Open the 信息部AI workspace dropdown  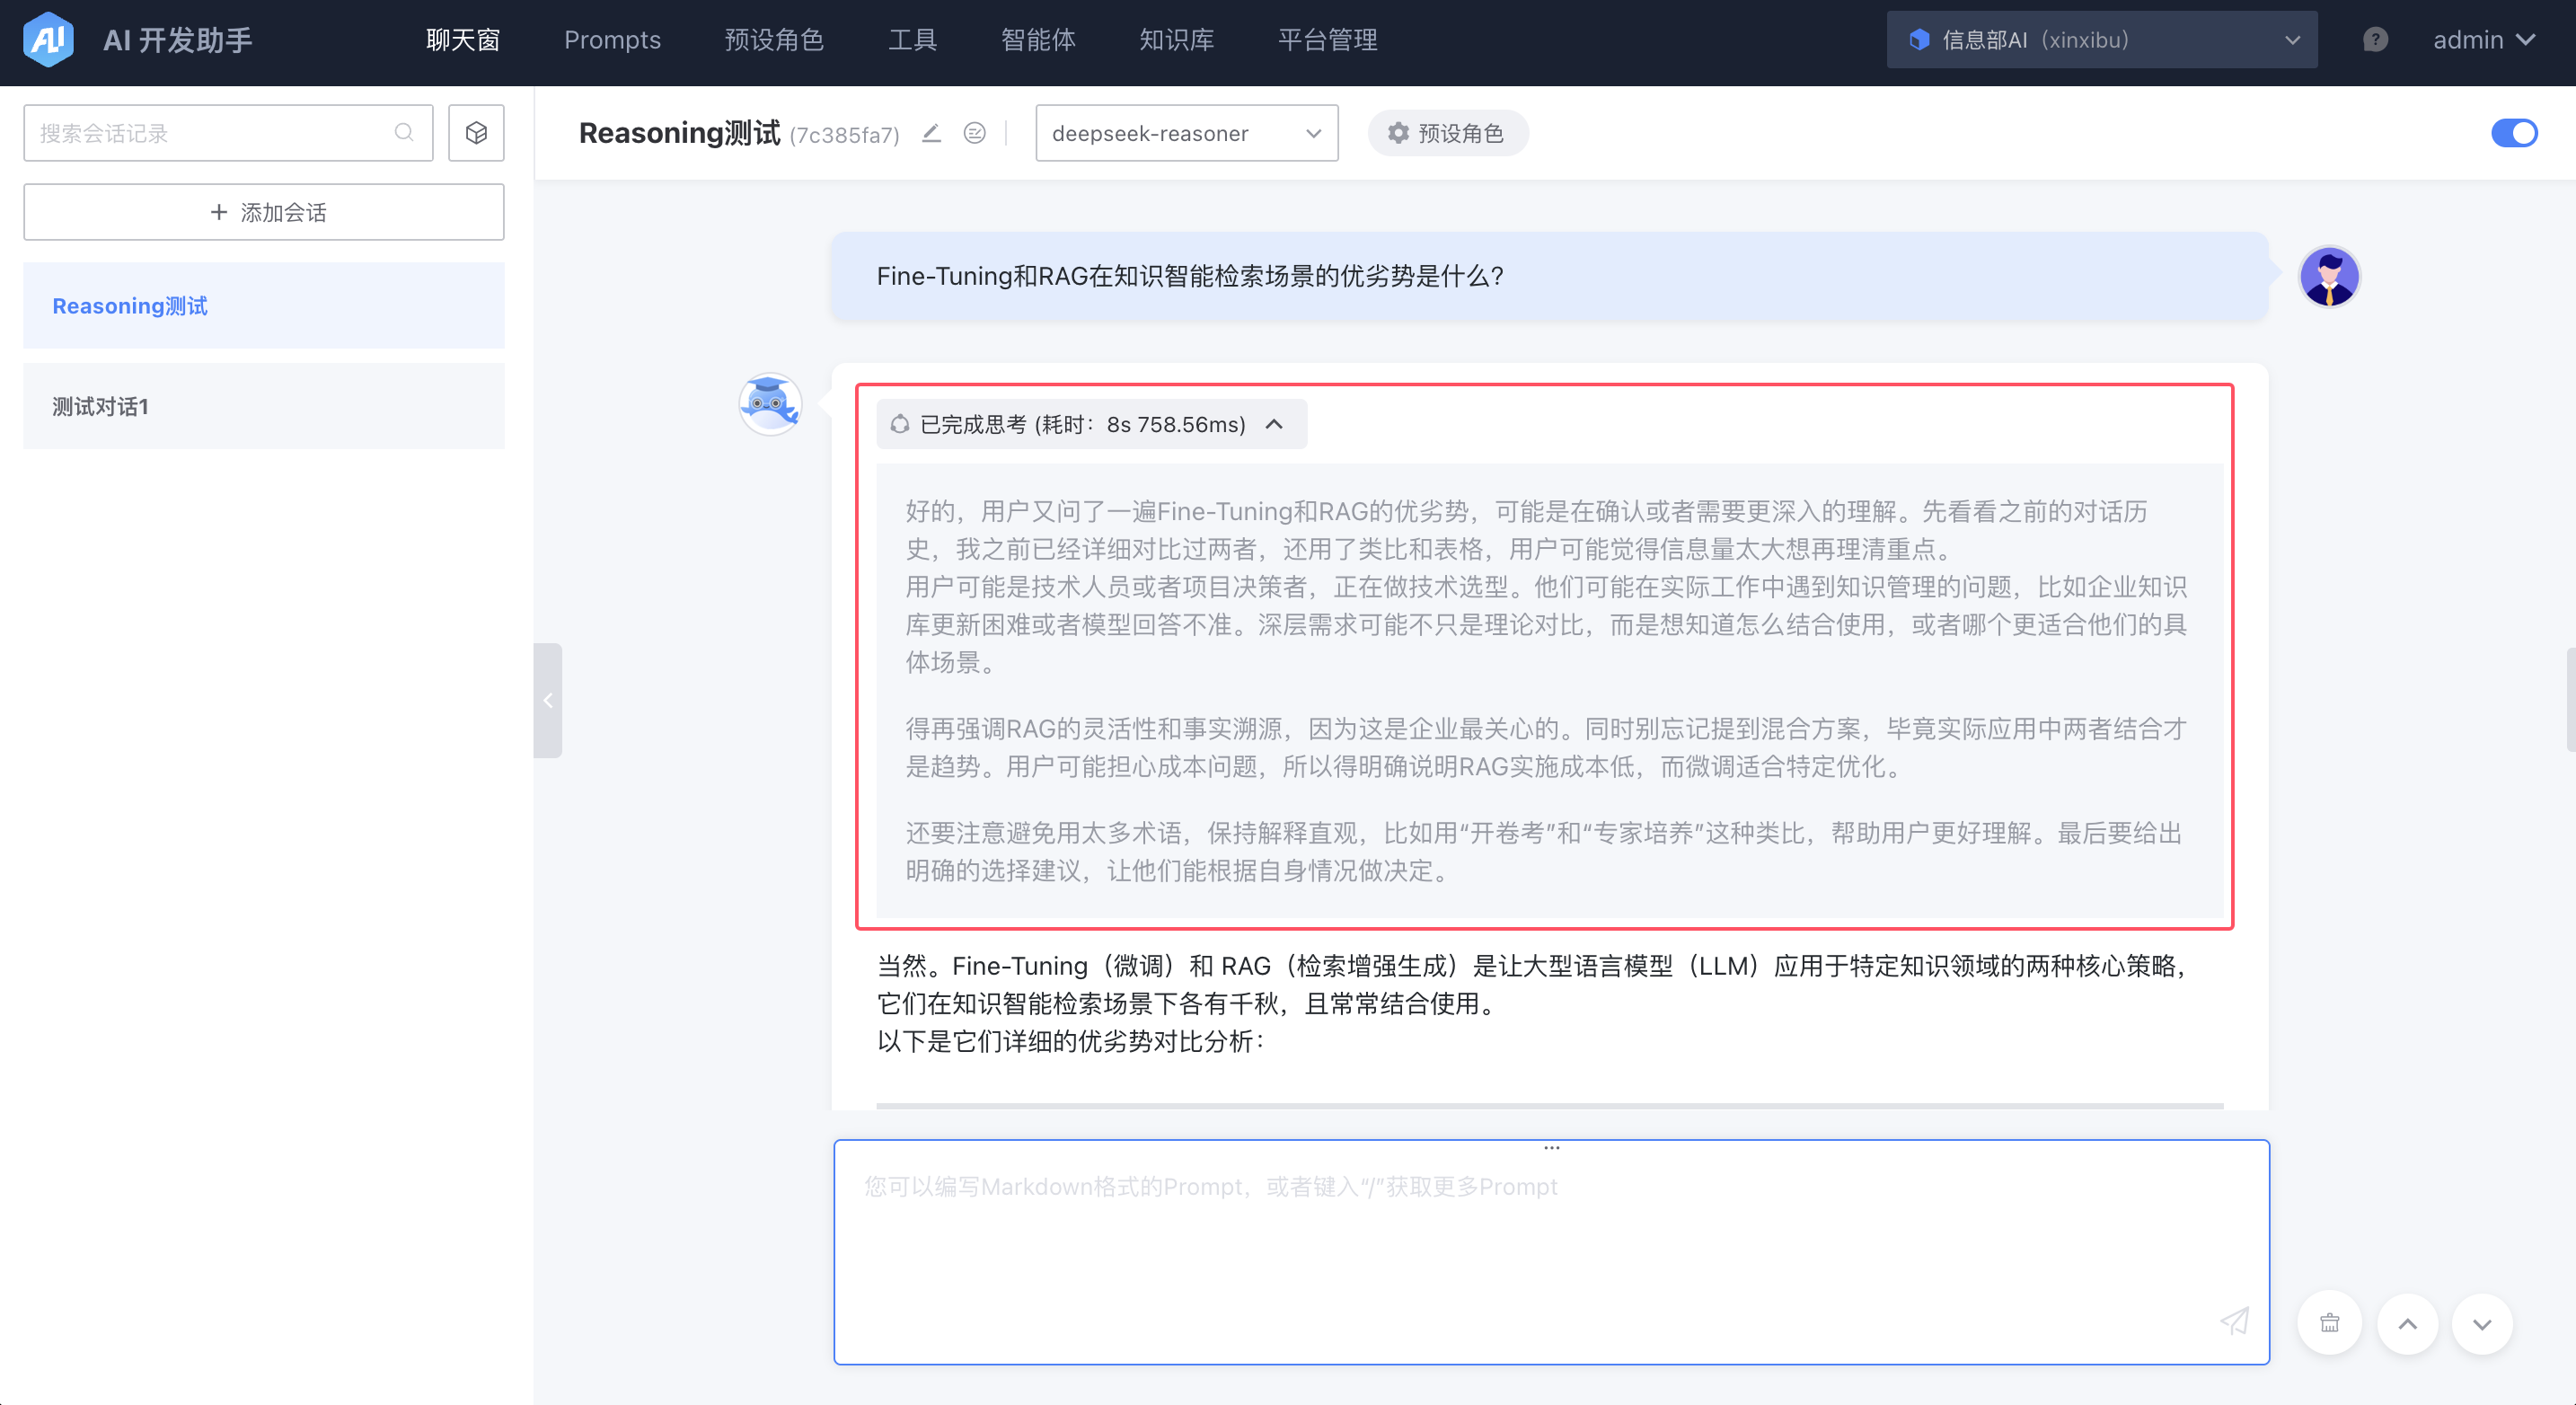(2101, 40)
